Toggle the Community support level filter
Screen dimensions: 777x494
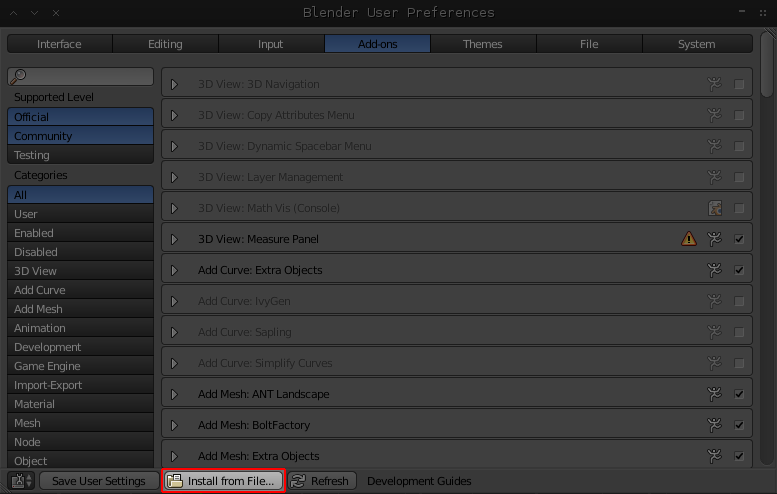[x=80, y=136]
